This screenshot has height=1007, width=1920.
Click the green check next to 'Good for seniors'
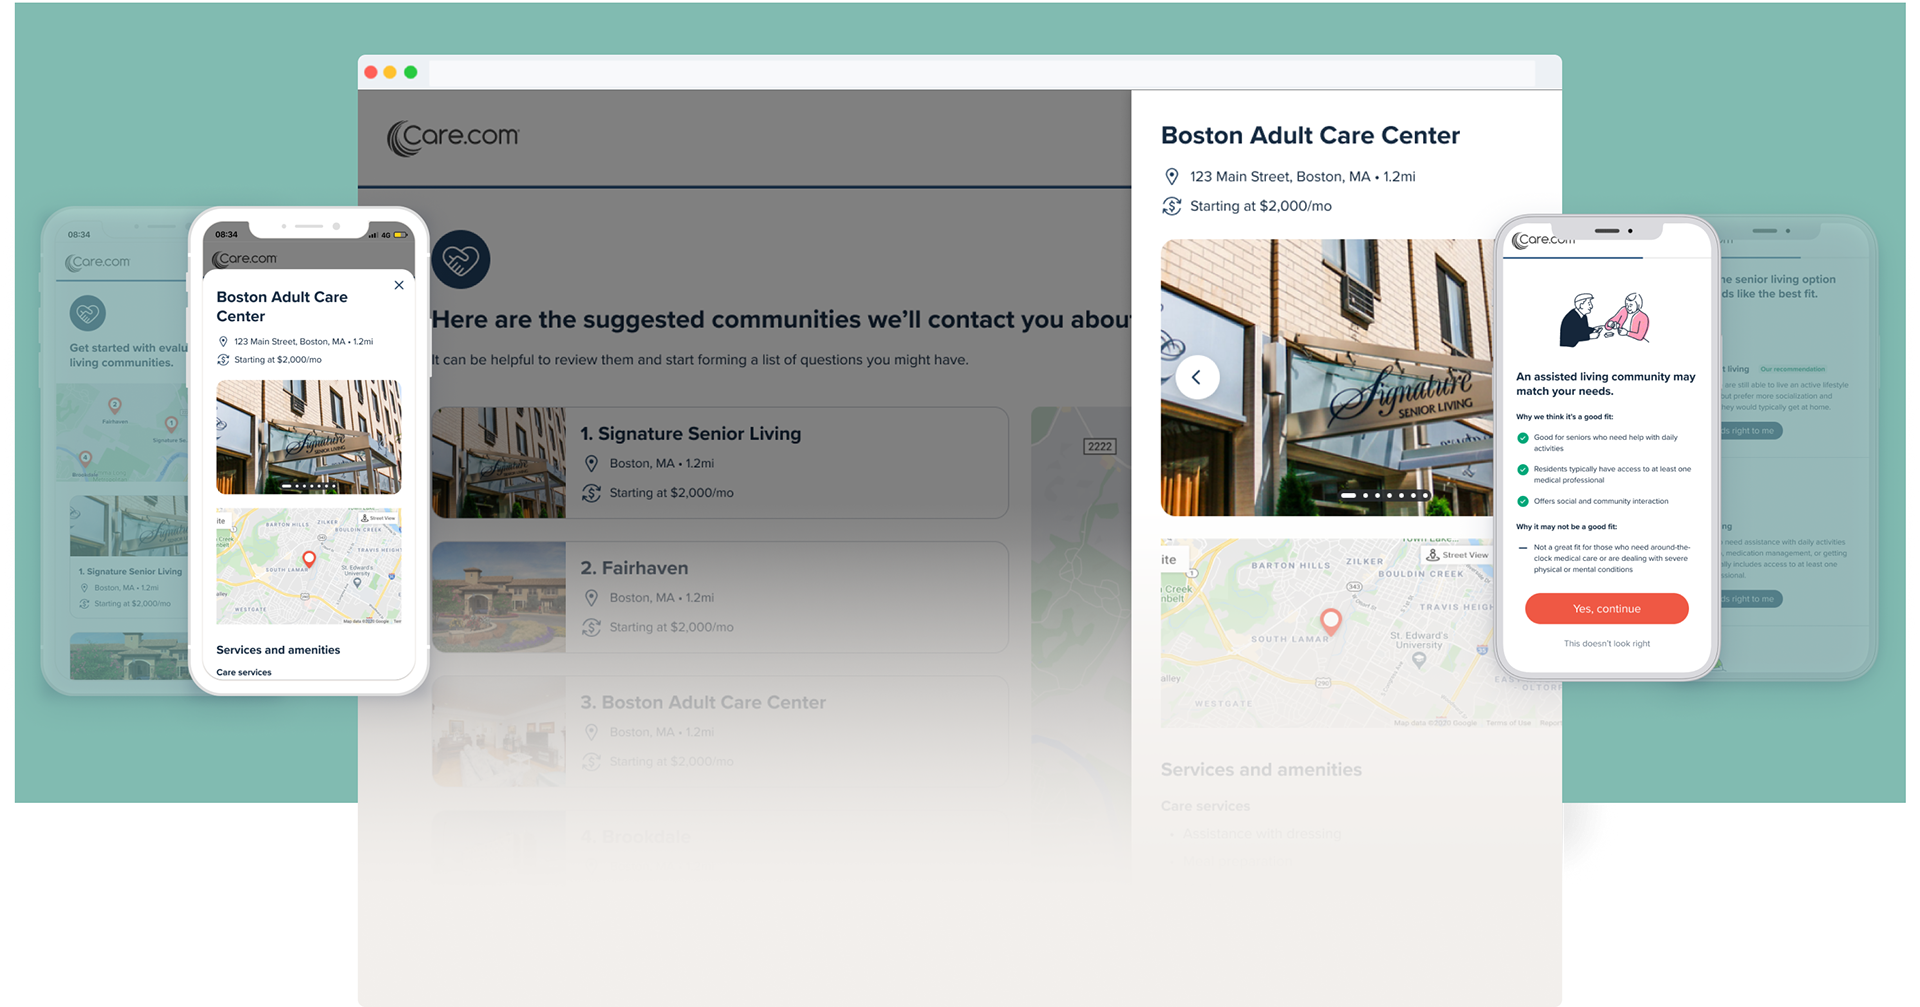tap(1523, 438)
